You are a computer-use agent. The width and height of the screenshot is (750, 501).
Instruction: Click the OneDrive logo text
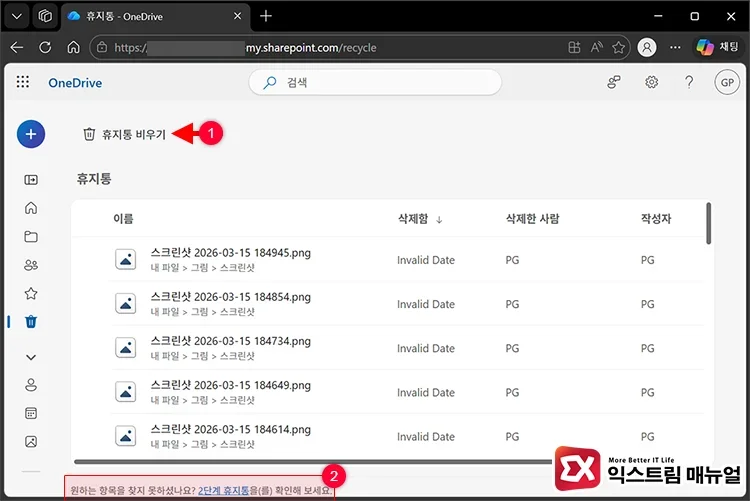point(75,83)
